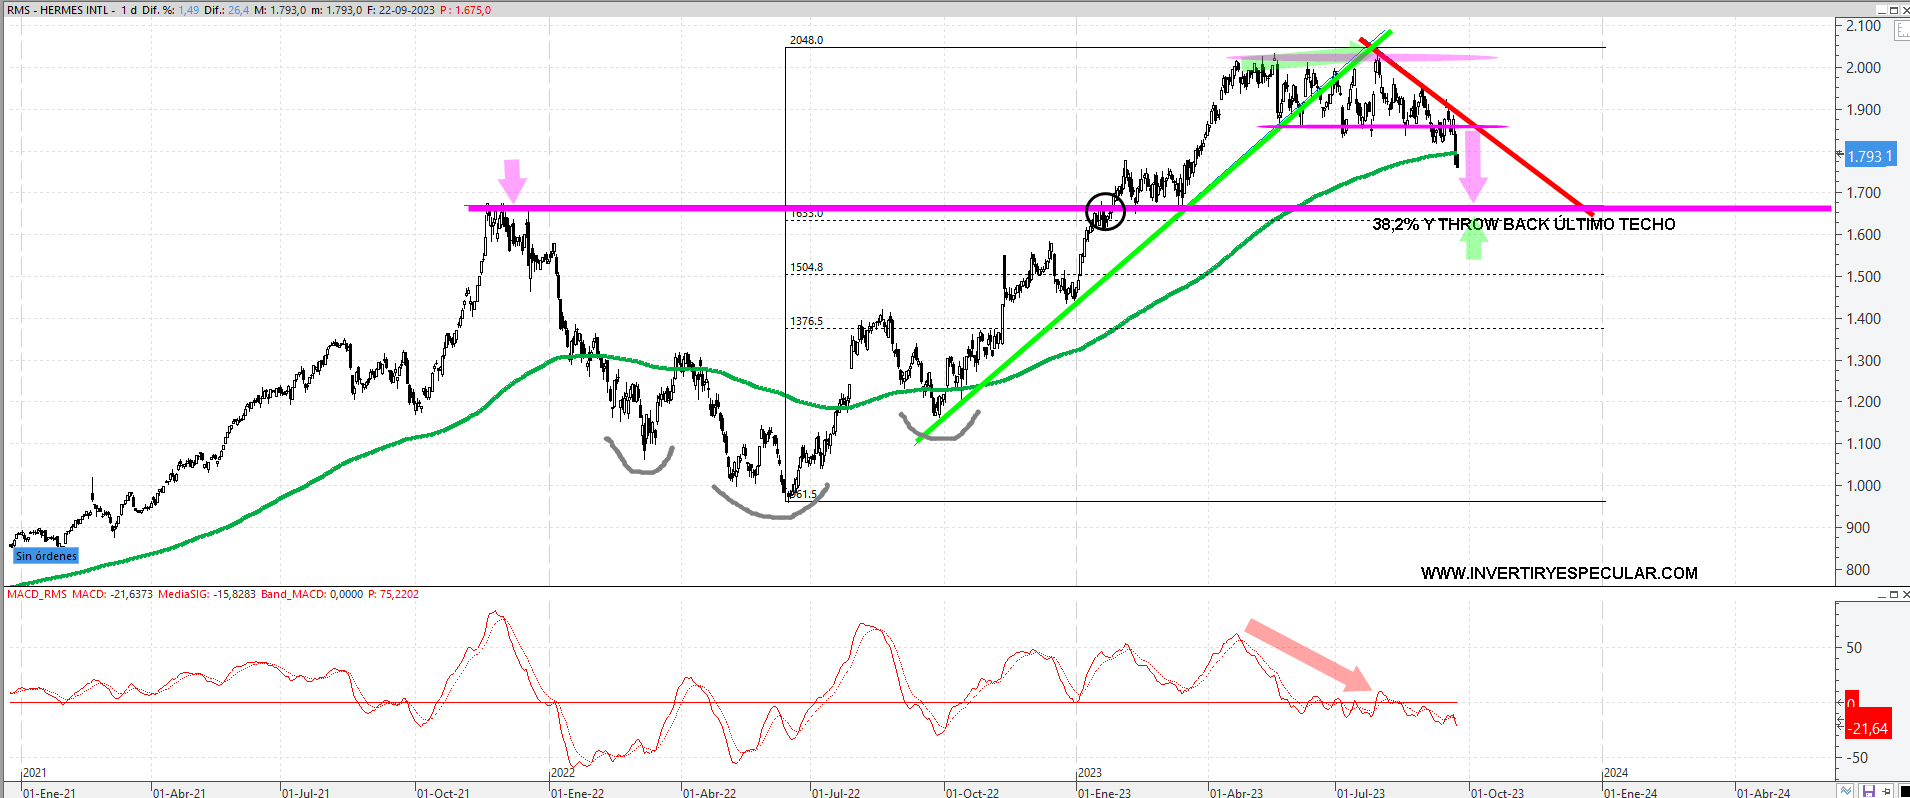The image size is (1910, 798).
Task: Click the MACD_RMS indicator title label
Action: (x=37, y=594)
